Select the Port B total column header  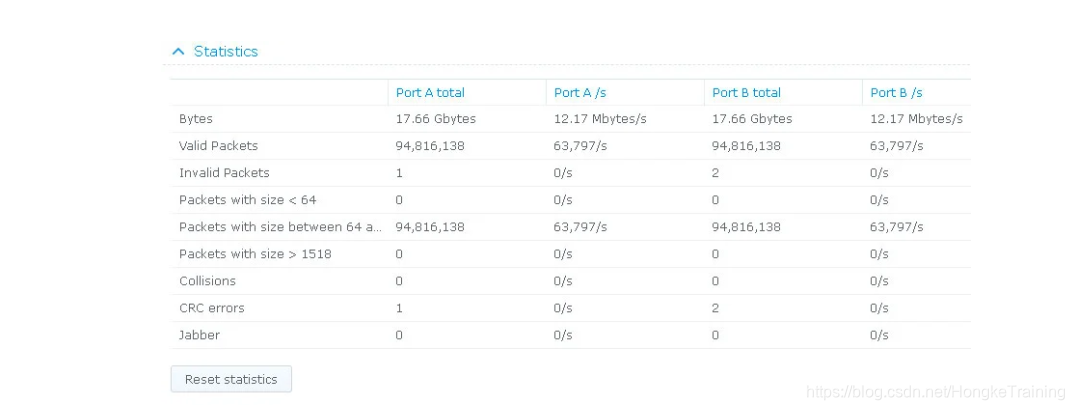tap(747, 92)
